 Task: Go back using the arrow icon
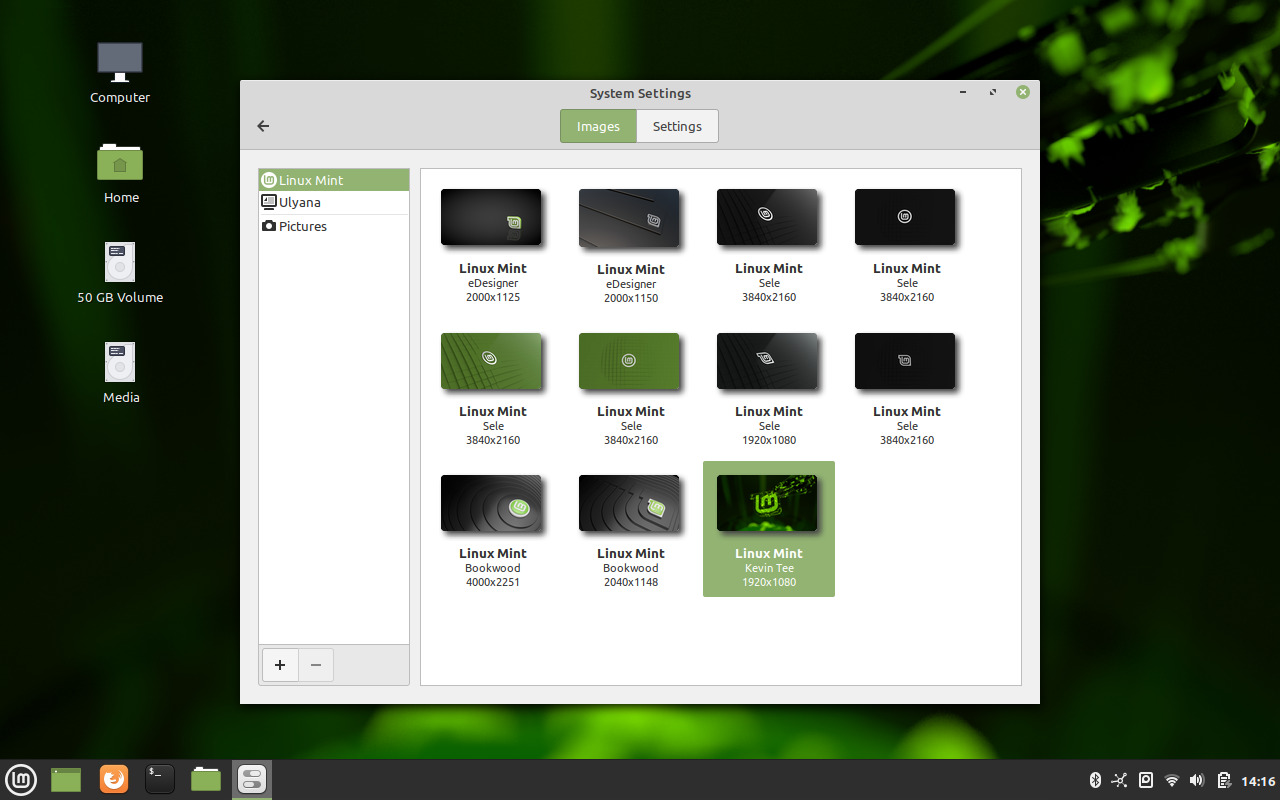point(263,126)
